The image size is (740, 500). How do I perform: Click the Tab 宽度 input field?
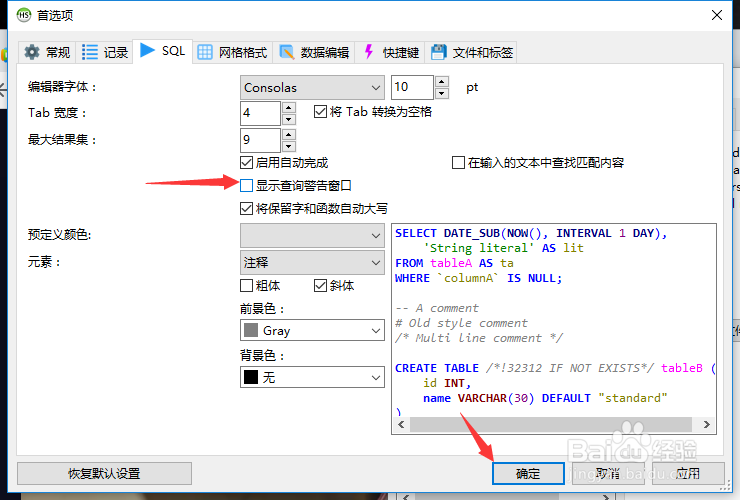click(261, 113)
